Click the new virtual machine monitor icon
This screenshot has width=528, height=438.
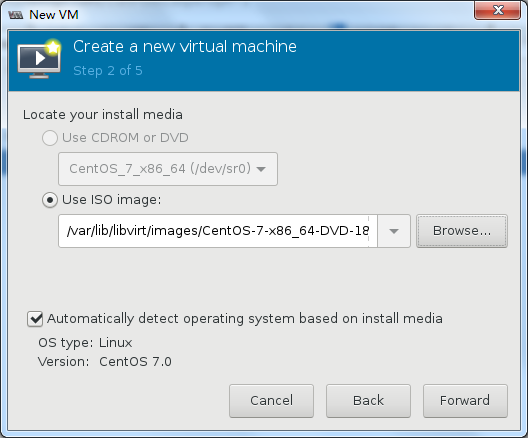[x=39, y=59]
